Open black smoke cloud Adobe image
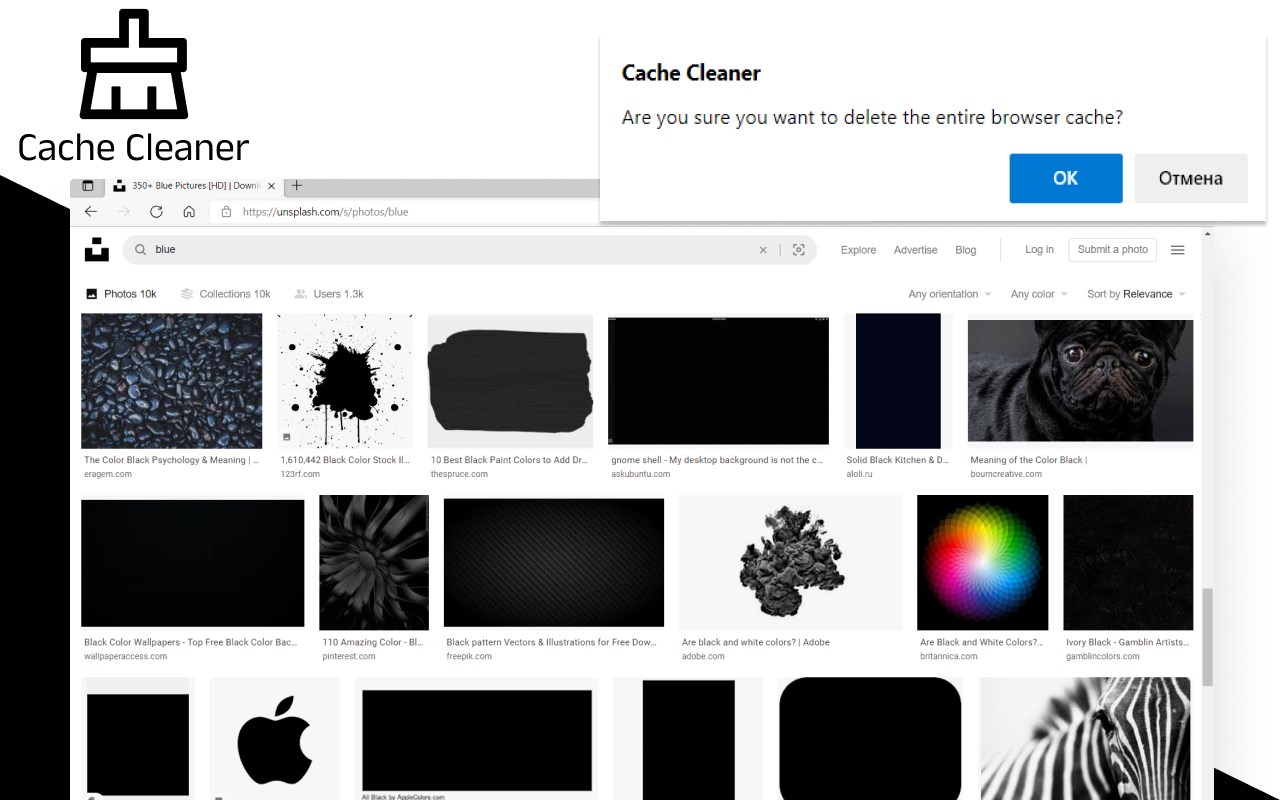 pos(790,563)
